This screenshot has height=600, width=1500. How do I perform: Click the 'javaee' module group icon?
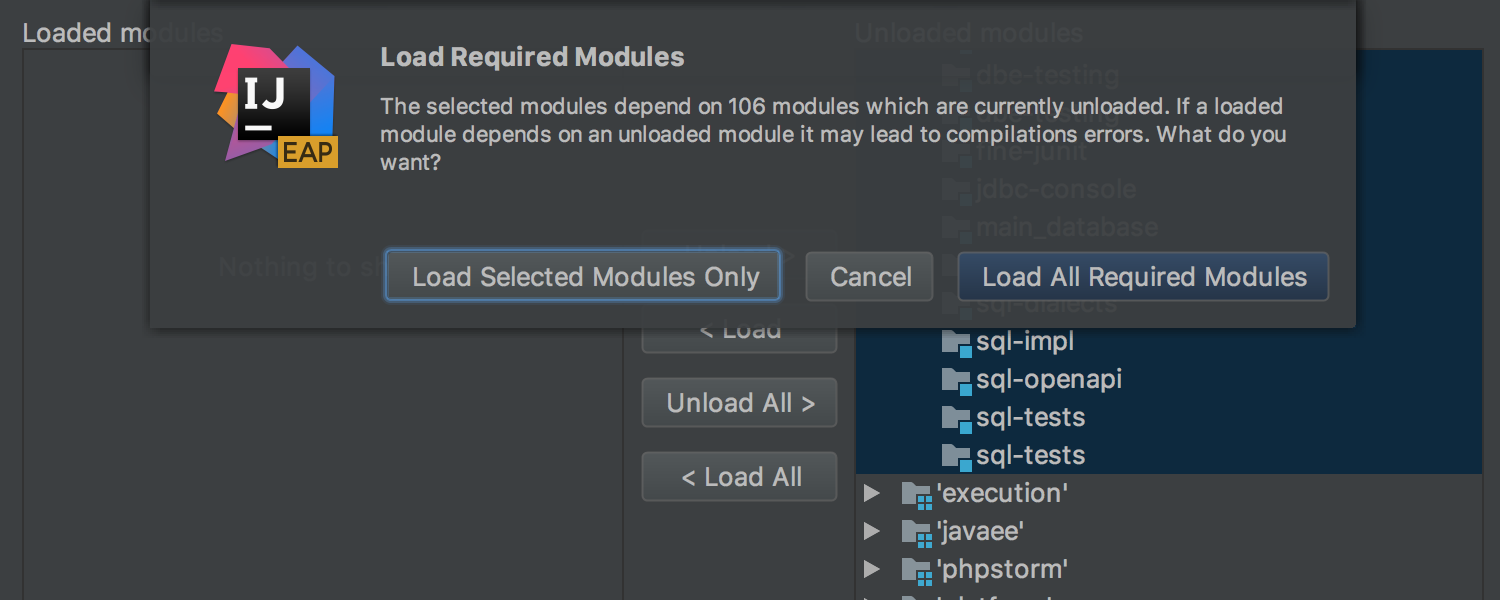(x=916, y=532)
